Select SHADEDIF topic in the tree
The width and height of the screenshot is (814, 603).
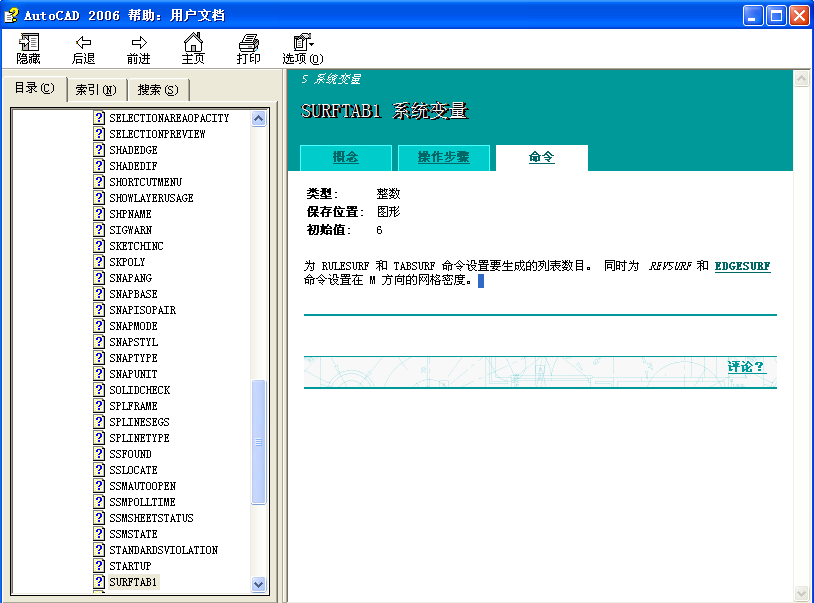pyautogui.click(x=133, y=166)
